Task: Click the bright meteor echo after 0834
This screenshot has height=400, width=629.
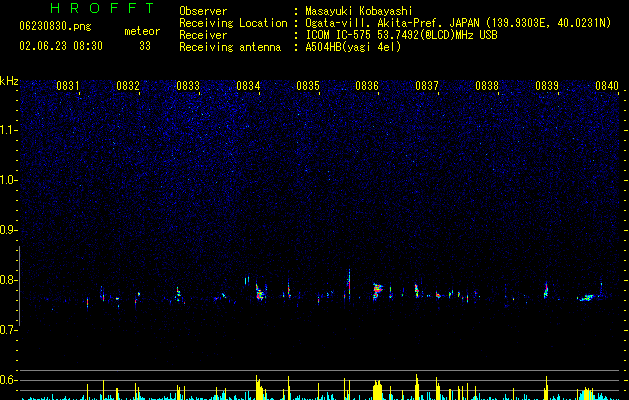Action: click(260, 292)
